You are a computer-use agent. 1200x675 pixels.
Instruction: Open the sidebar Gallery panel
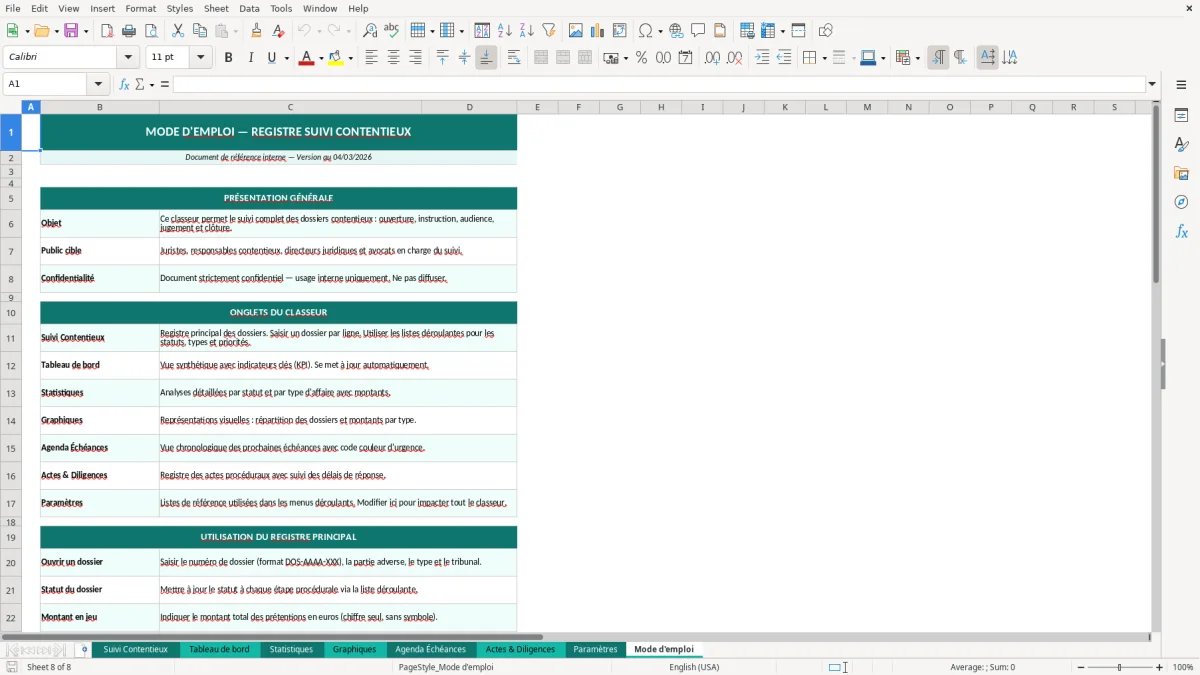[x=1181, y=174]
